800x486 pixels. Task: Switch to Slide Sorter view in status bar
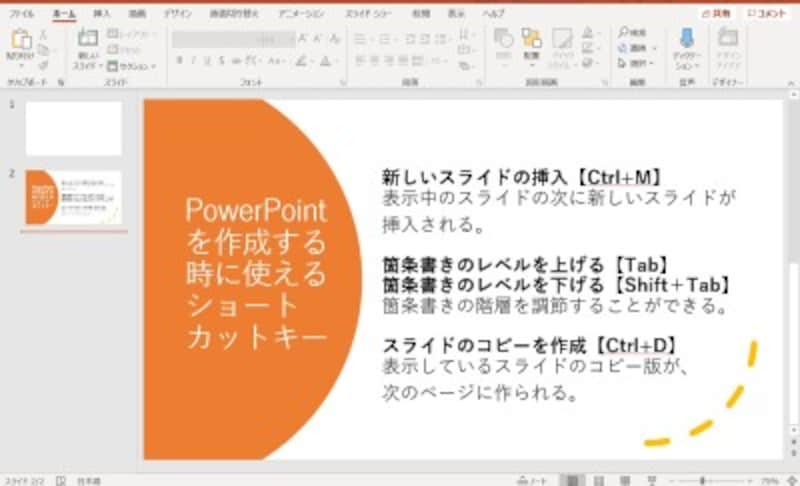tap(599, 480)
